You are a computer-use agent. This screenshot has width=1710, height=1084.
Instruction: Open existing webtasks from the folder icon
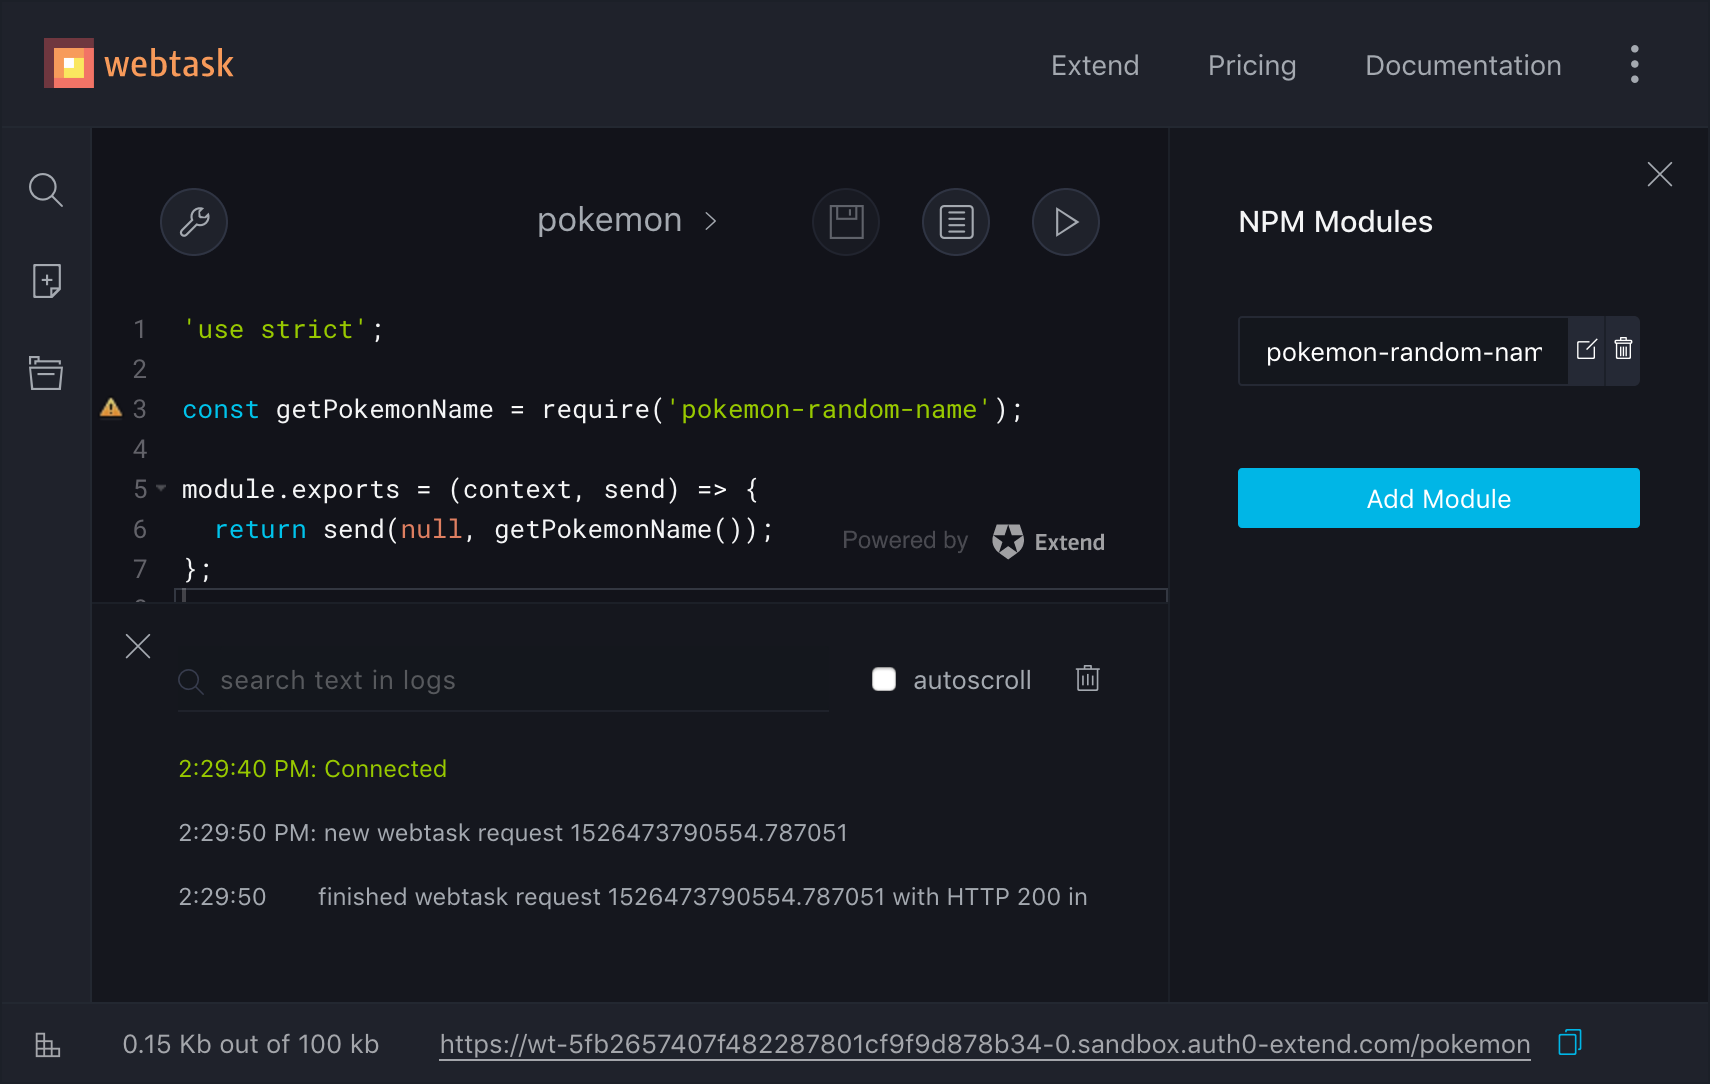point(45,373)
